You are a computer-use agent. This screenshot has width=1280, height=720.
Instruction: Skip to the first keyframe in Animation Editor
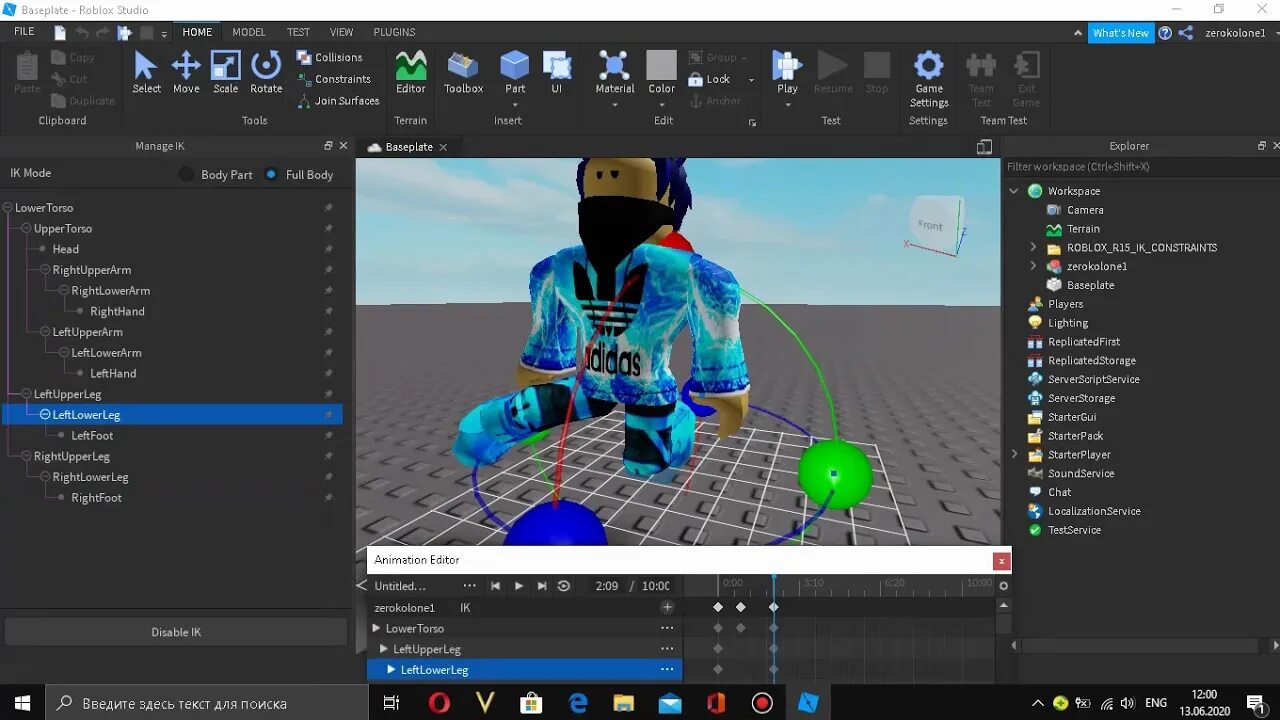[x=495, y=586]
